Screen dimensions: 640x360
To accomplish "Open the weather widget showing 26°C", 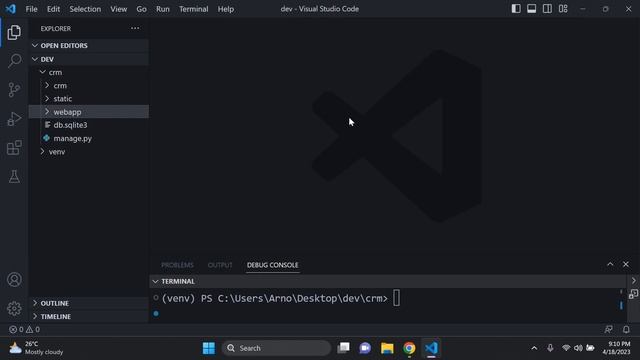I will [x=36, y=348].
